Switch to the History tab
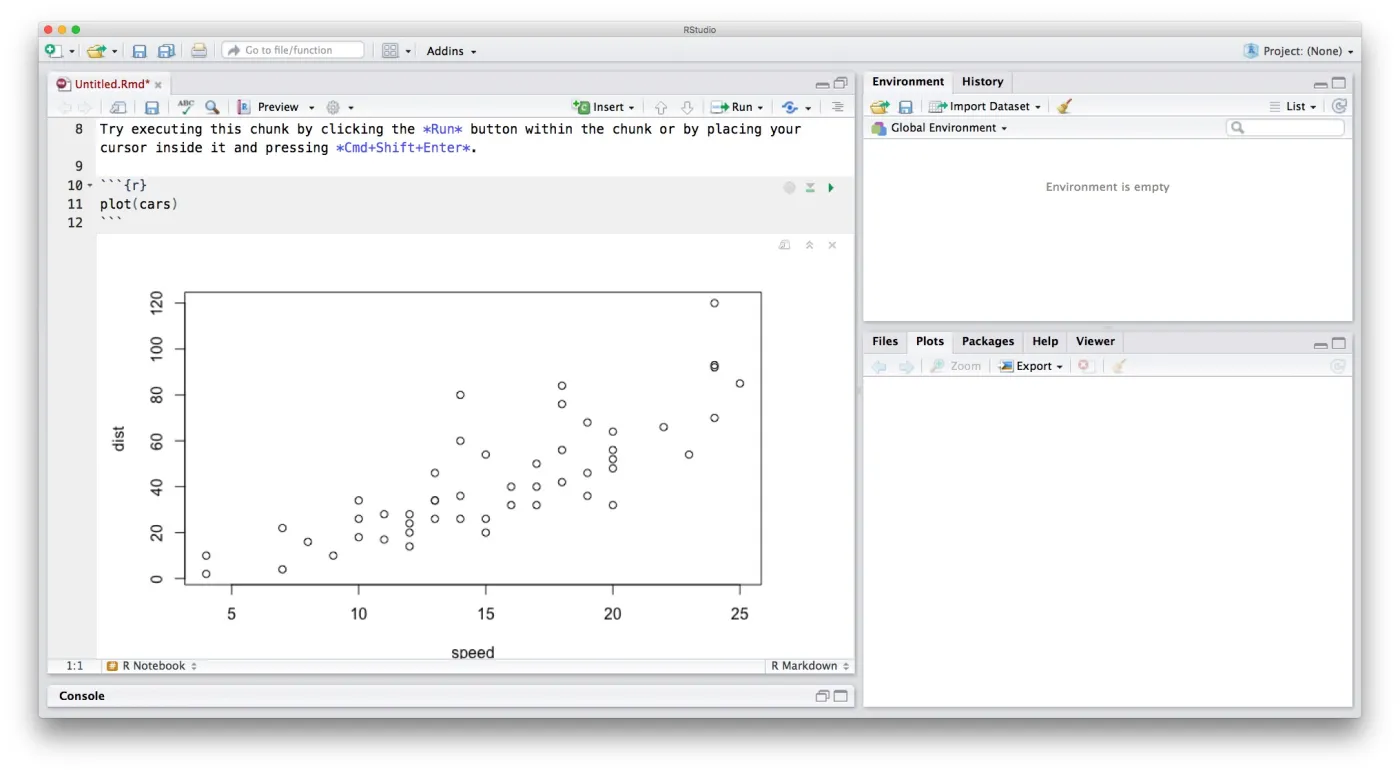This screenshot has height=773, width=1400. coord(982,82)
